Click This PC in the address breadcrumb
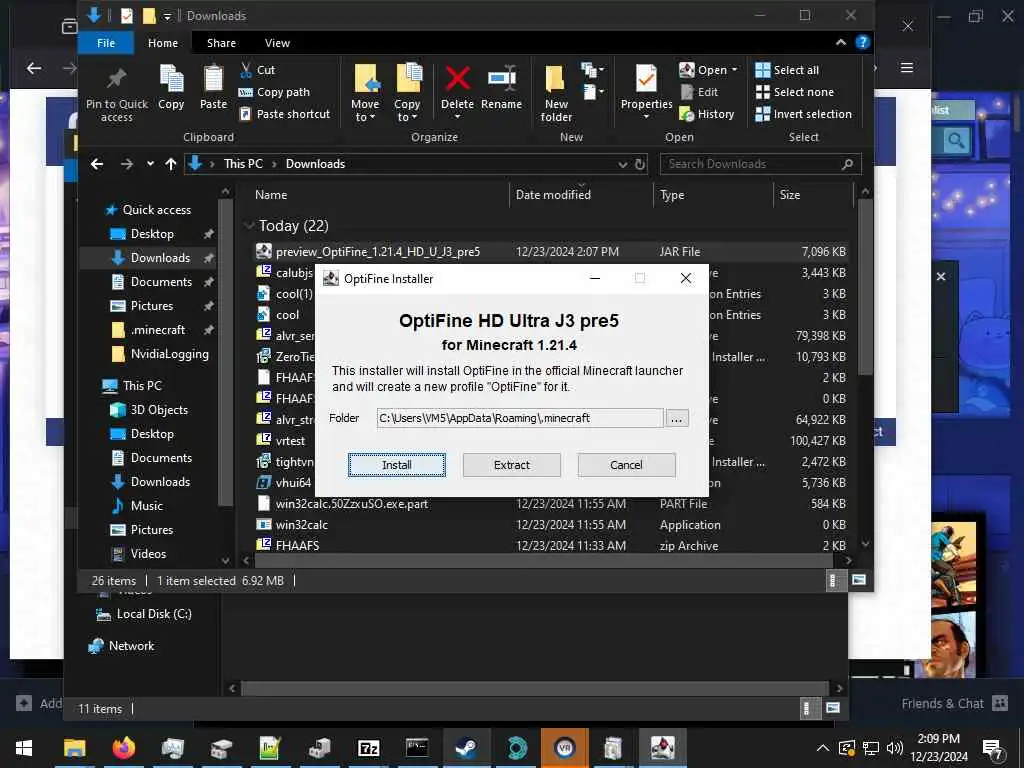The width and height of the screenshot is (1024, 768). click(x=243, y=164)
